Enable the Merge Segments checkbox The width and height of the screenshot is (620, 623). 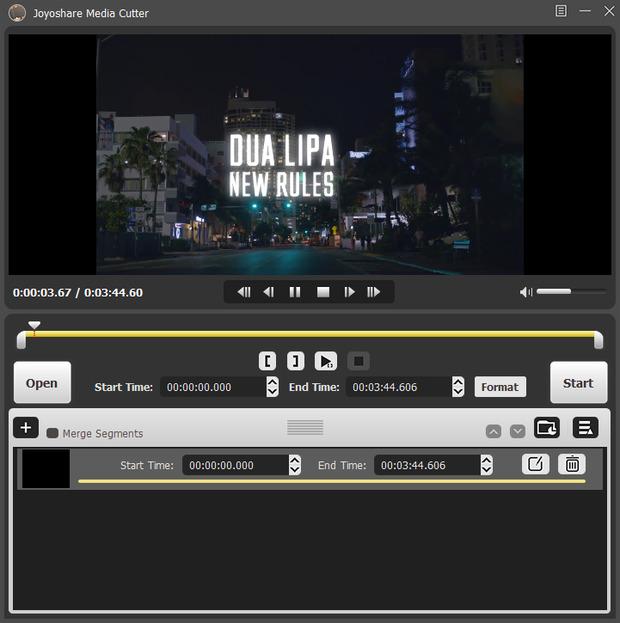coord(52,433)
